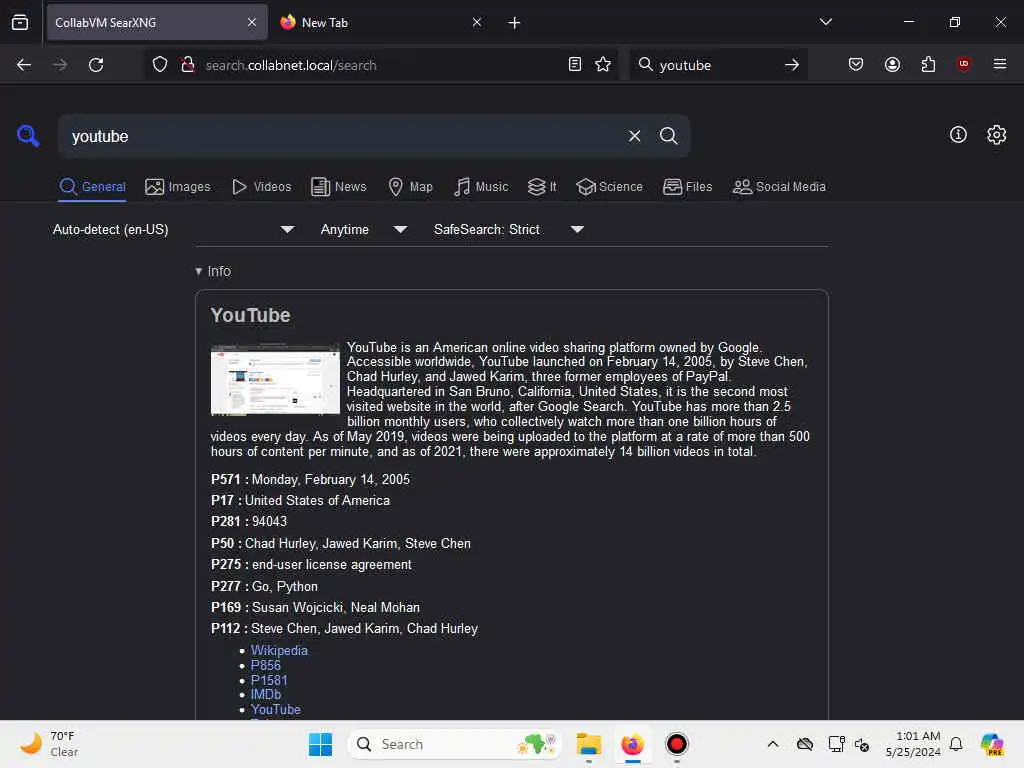Image resolution: width=1024 pixels, height=768 pixels.
Task: Submit search with the magnifier button
Action: [668, 136]
